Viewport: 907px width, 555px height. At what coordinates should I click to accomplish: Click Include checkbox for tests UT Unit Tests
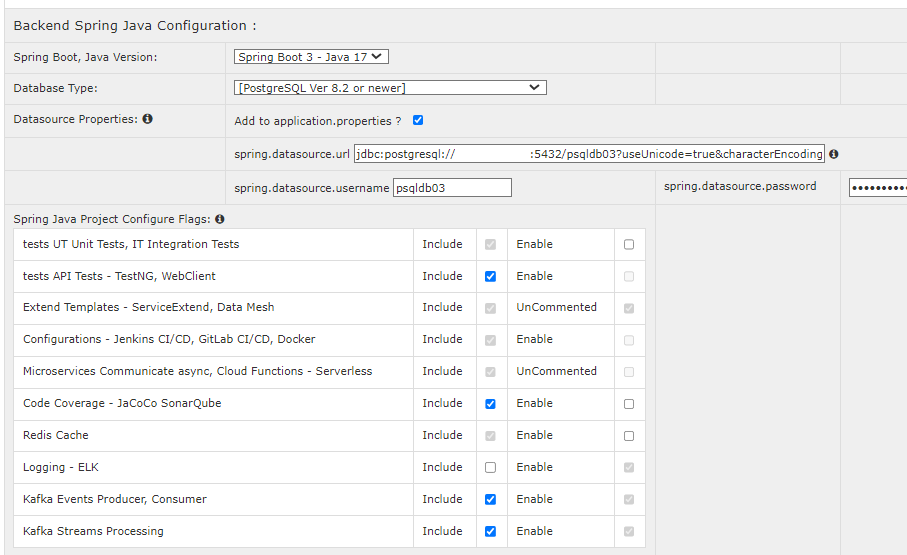491,244
